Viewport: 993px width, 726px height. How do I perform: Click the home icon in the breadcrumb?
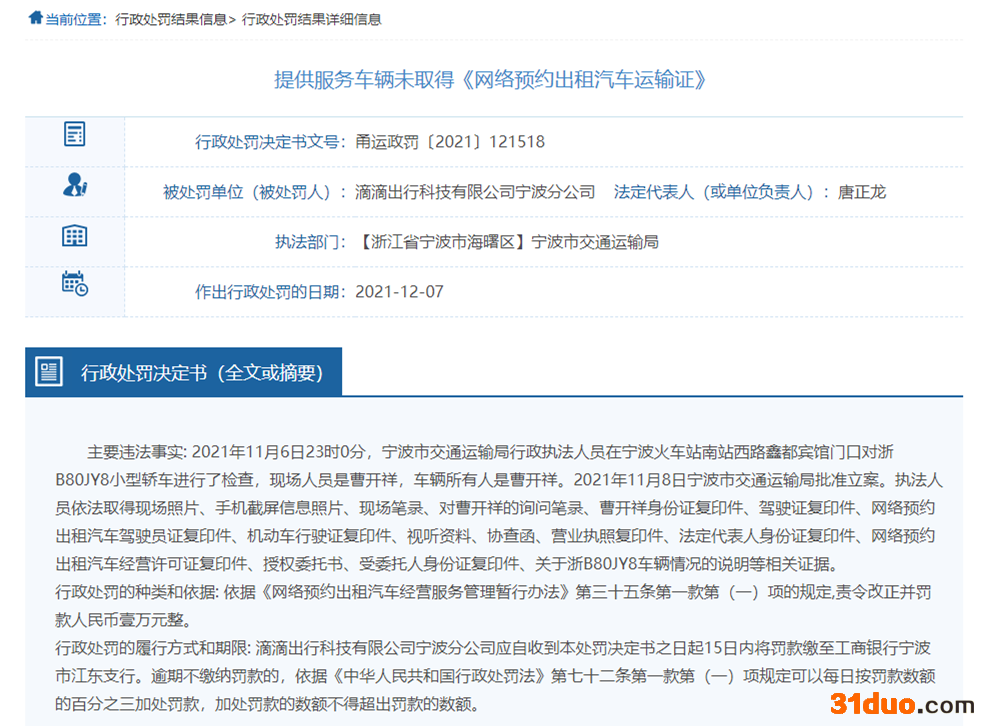point(35,19)
